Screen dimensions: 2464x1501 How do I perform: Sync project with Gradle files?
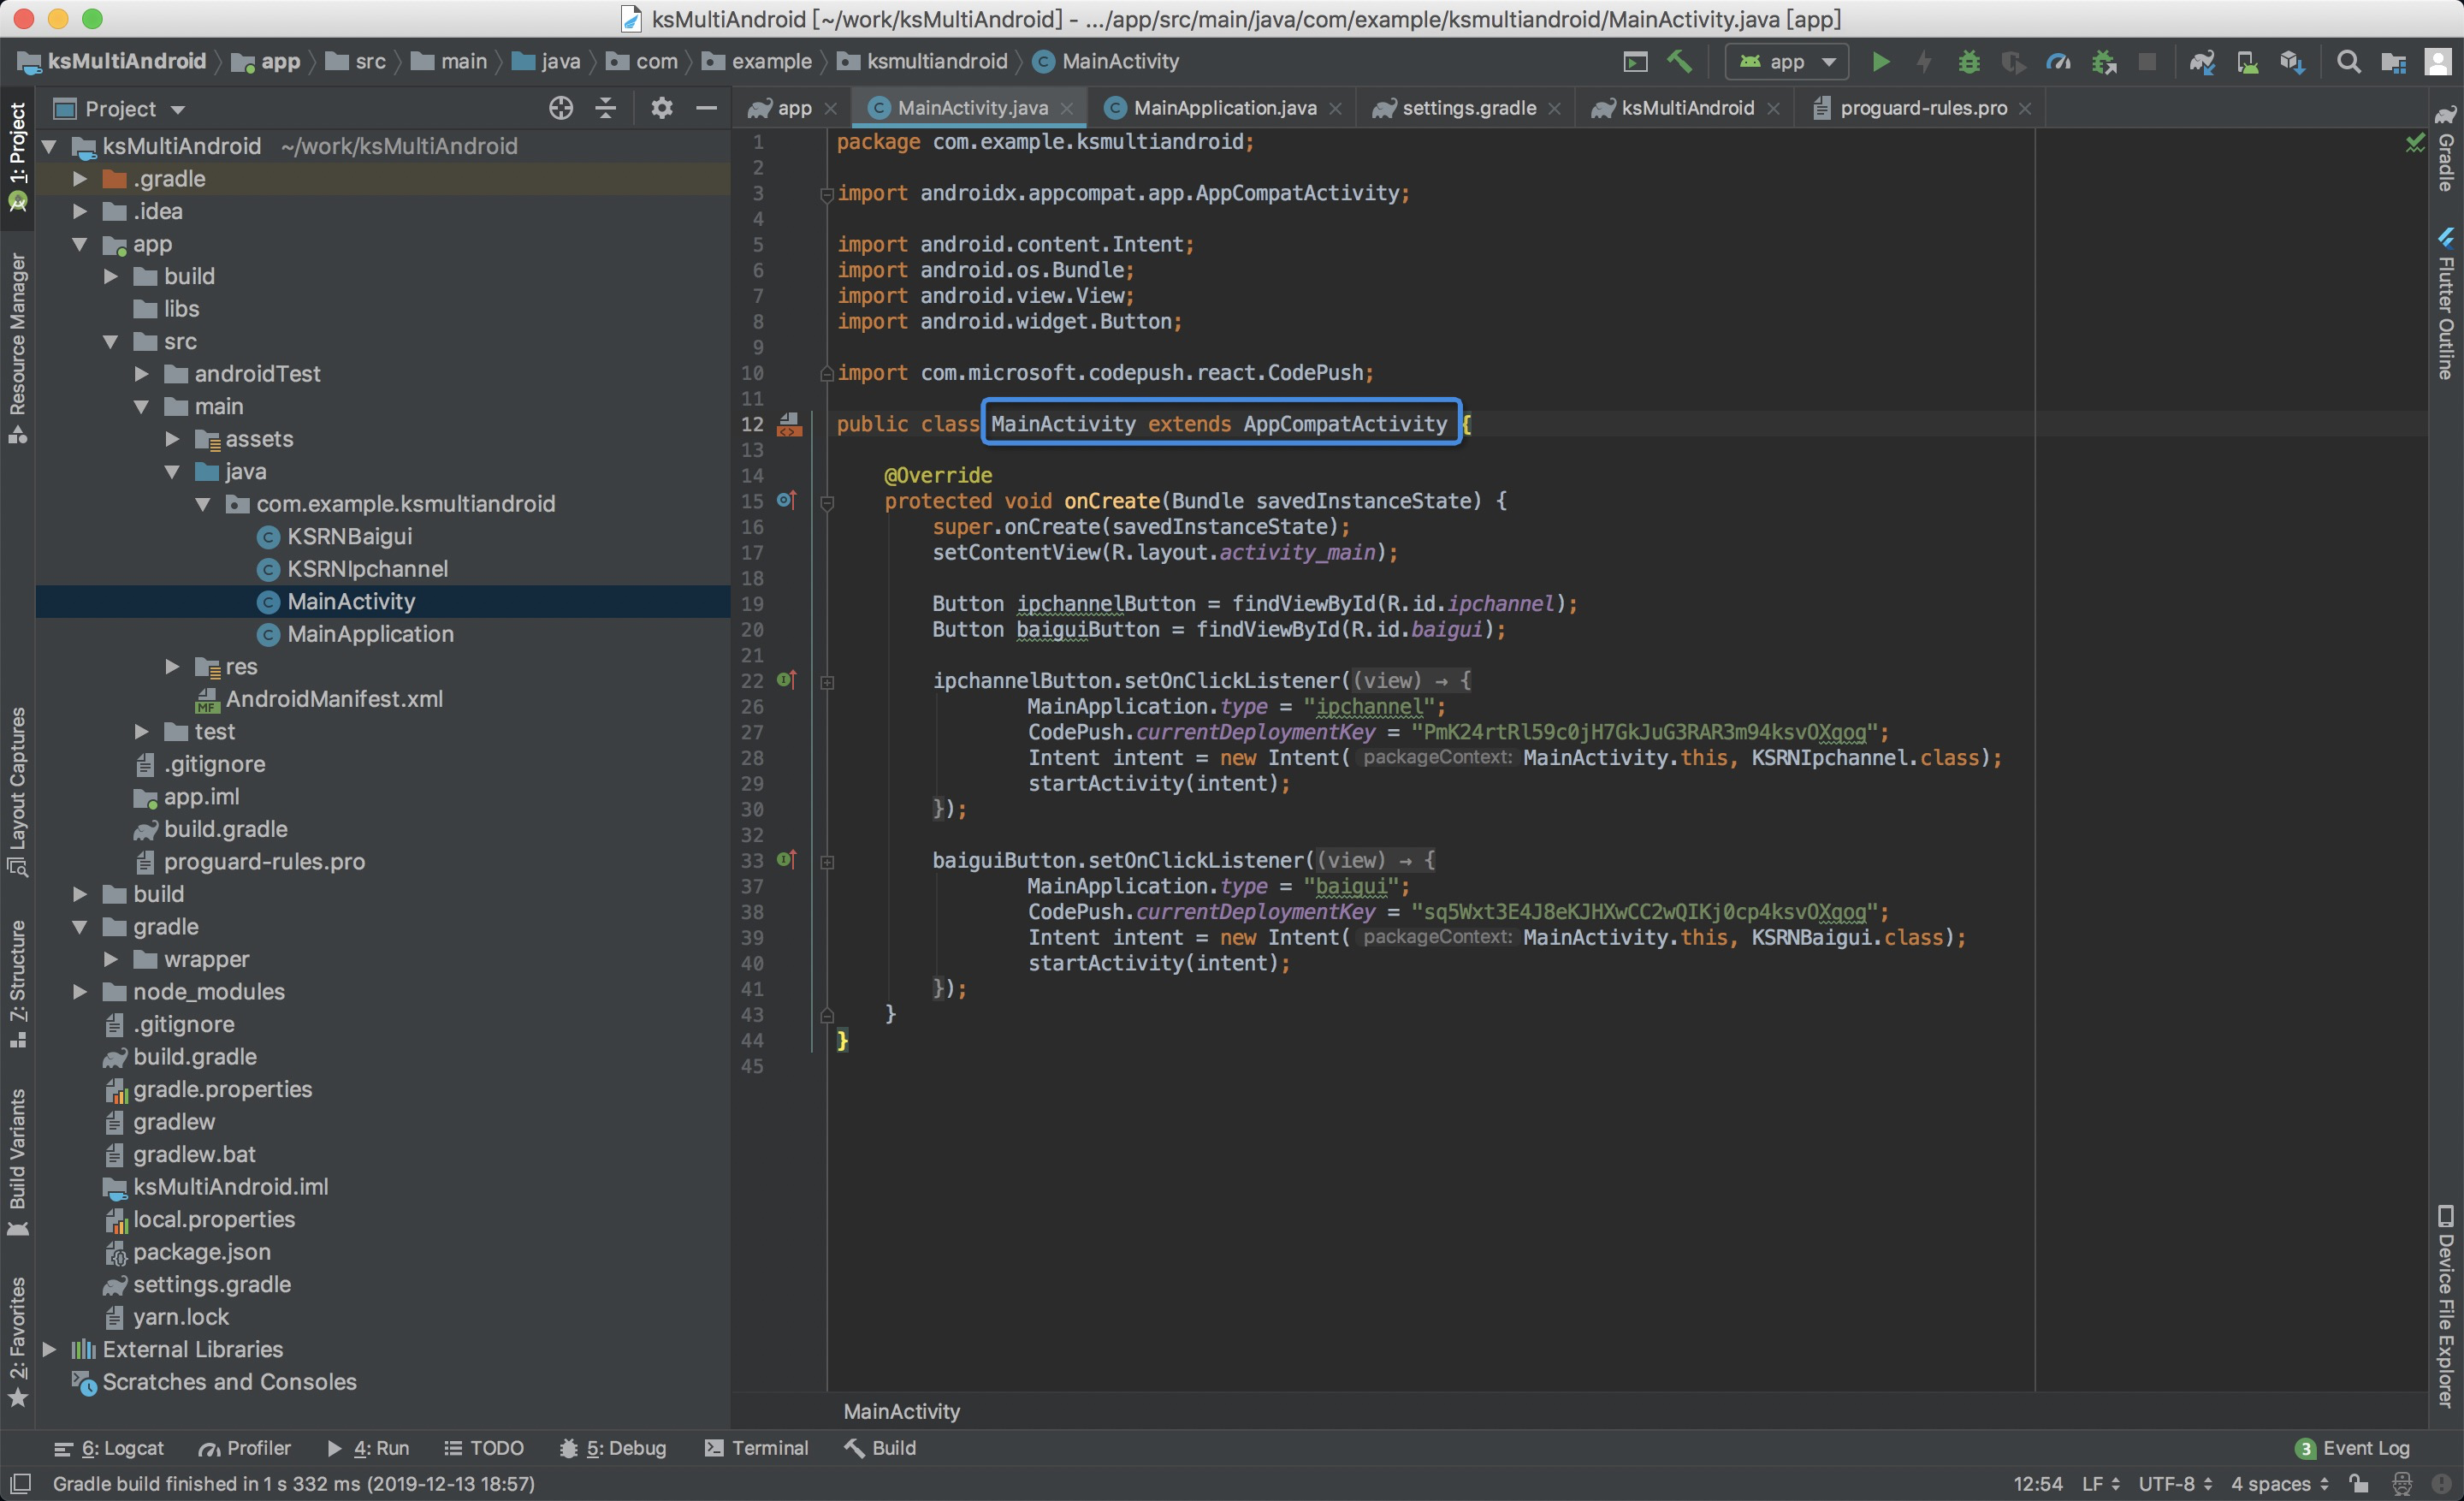(x=2201, y=62)
